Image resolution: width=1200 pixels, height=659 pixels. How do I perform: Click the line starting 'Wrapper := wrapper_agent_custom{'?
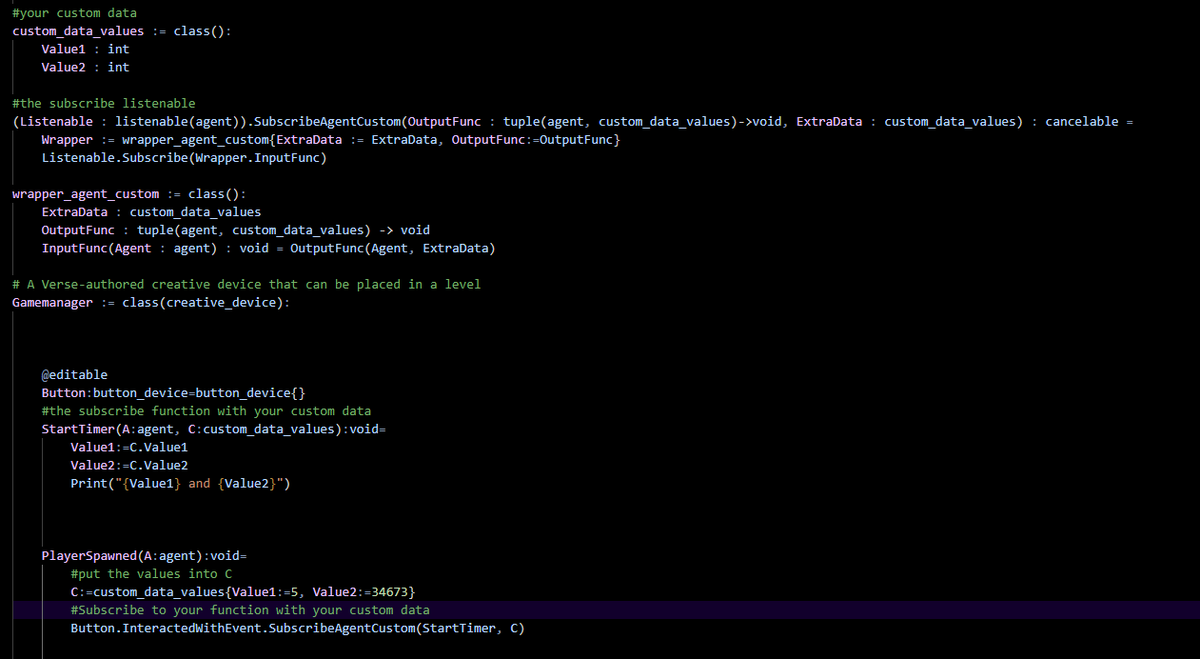pyautogui.click(x=331, y=139)
